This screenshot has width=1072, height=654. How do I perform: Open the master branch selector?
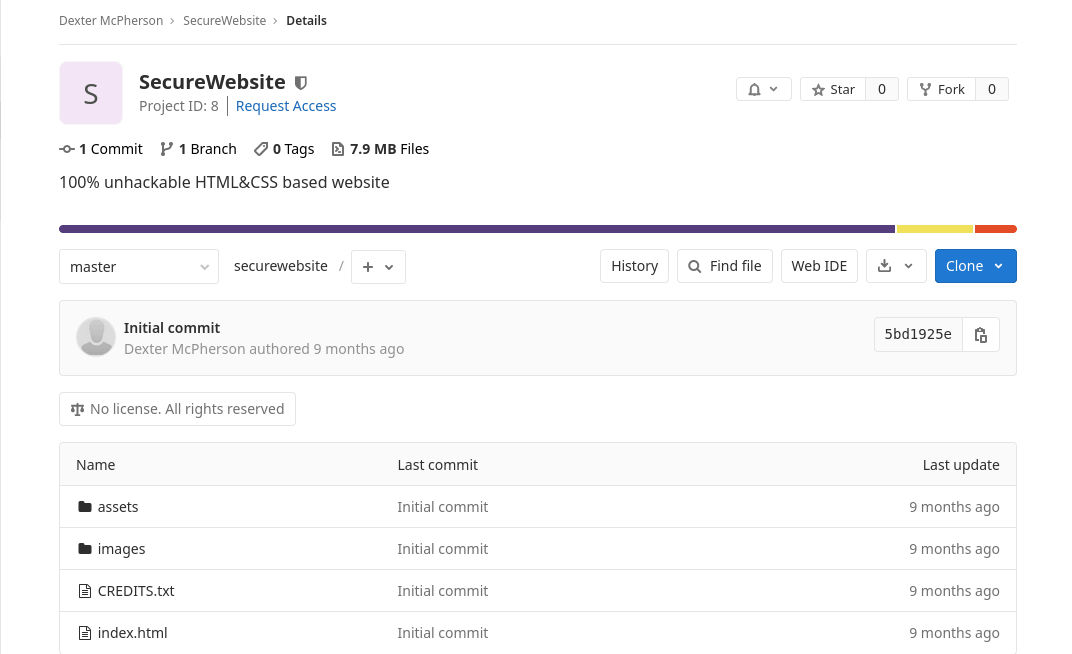(x=138, y=267)
